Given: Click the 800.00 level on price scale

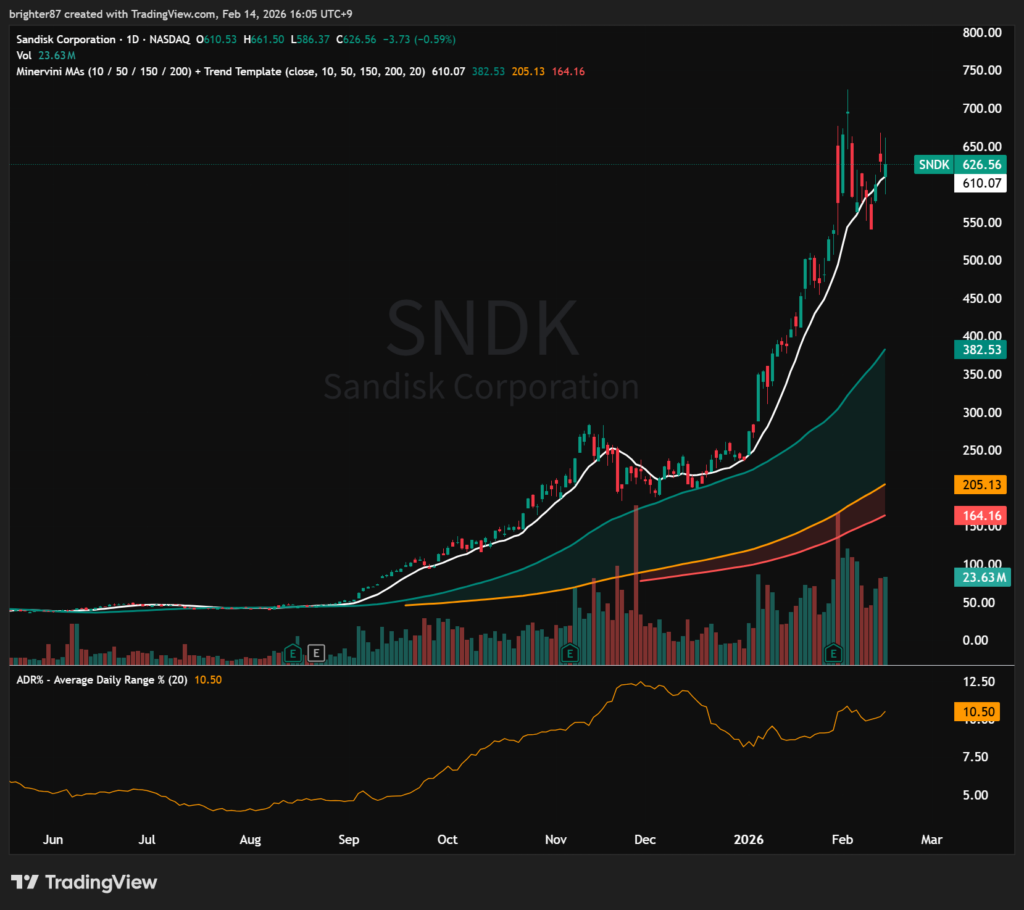Looking at the screenshot, I should [981, 32].
